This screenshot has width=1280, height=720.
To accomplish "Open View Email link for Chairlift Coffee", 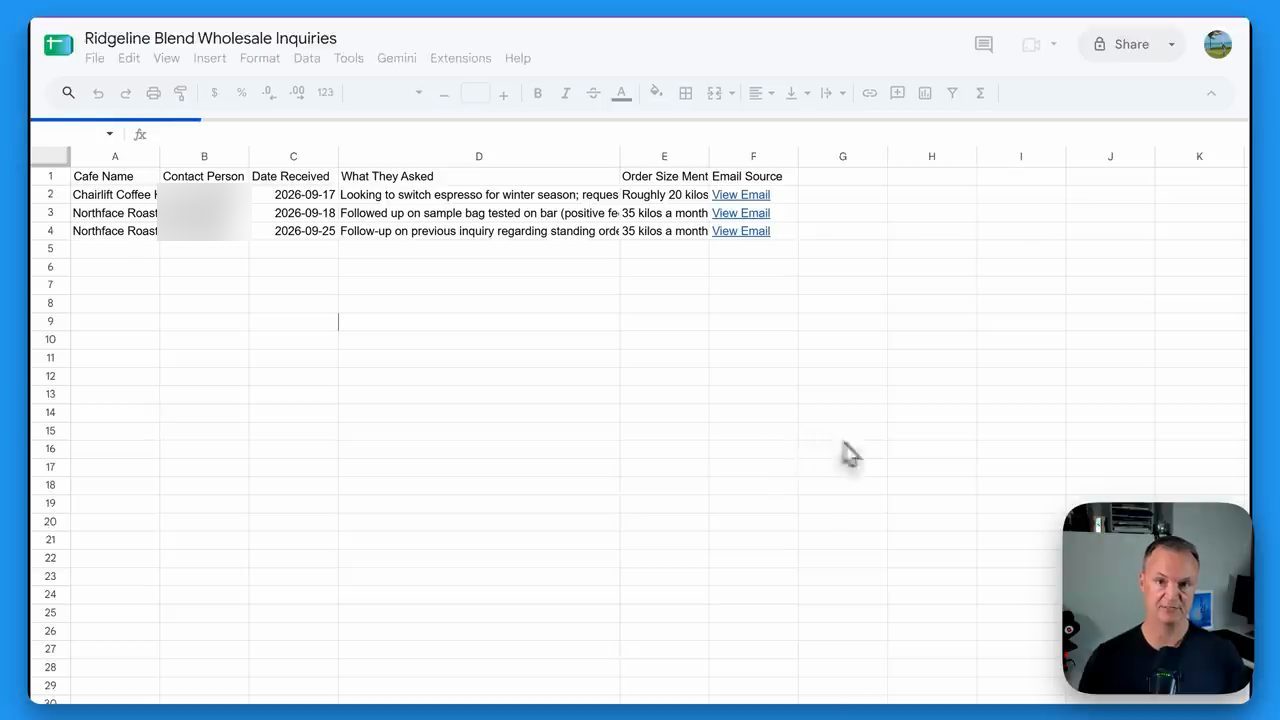I will 741,195.
